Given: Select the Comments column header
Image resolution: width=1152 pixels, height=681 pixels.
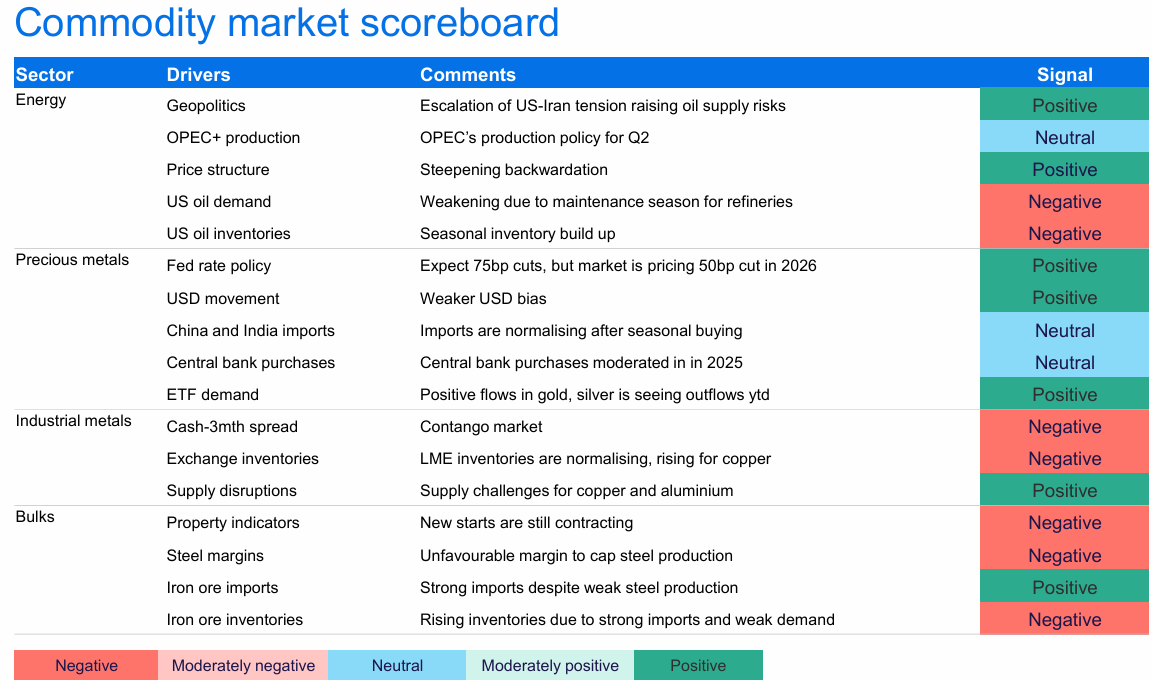Looking at the screenshot, I should pyautogui.click(x=468, y=75).
